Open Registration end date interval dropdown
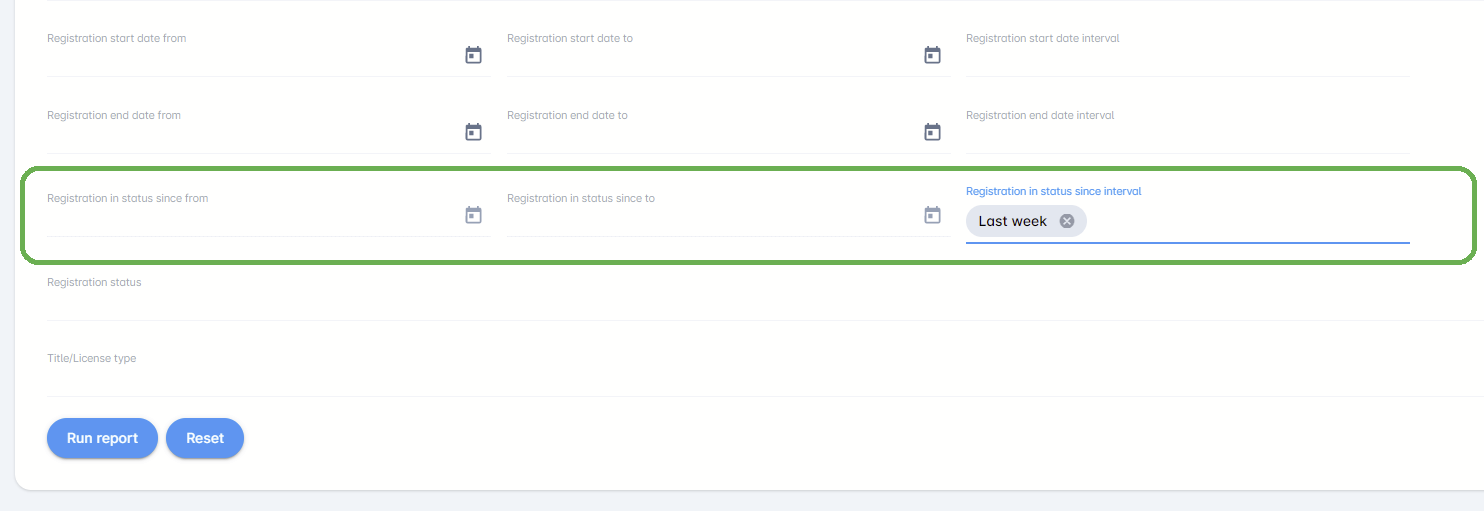This screenshot has width=1484, height=511. (1187, 134)
